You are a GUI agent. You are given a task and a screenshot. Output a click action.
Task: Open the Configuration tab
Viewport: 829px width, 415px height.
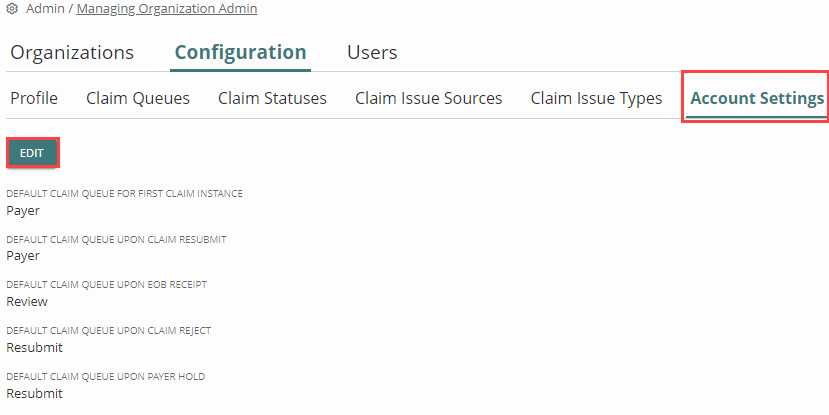point(241,52)
